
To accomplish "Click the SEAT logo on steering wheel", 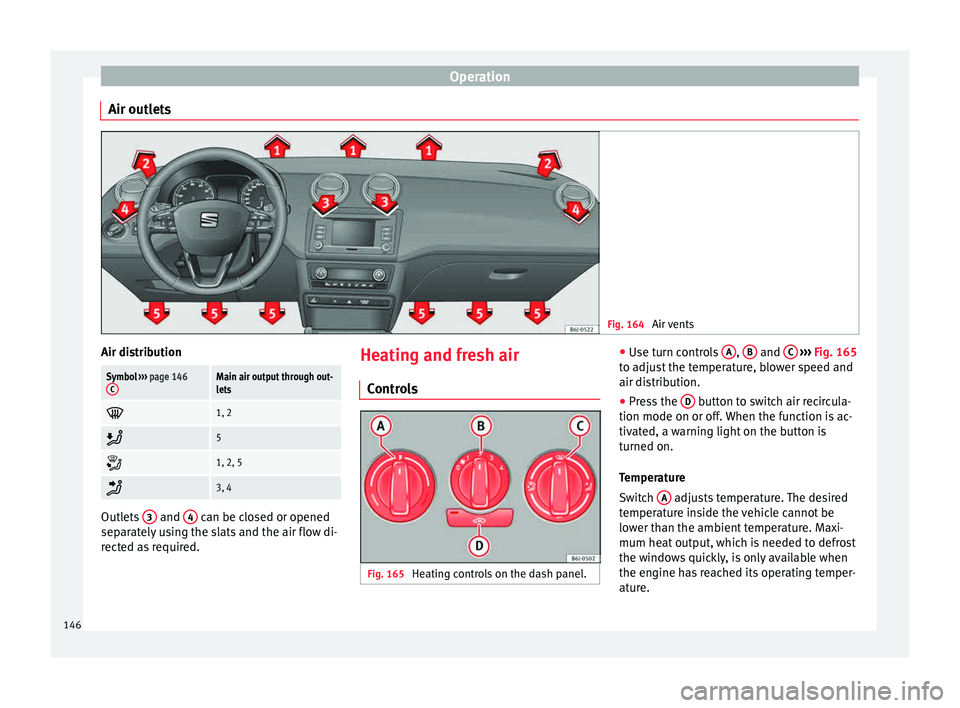I will coord(209,220).
